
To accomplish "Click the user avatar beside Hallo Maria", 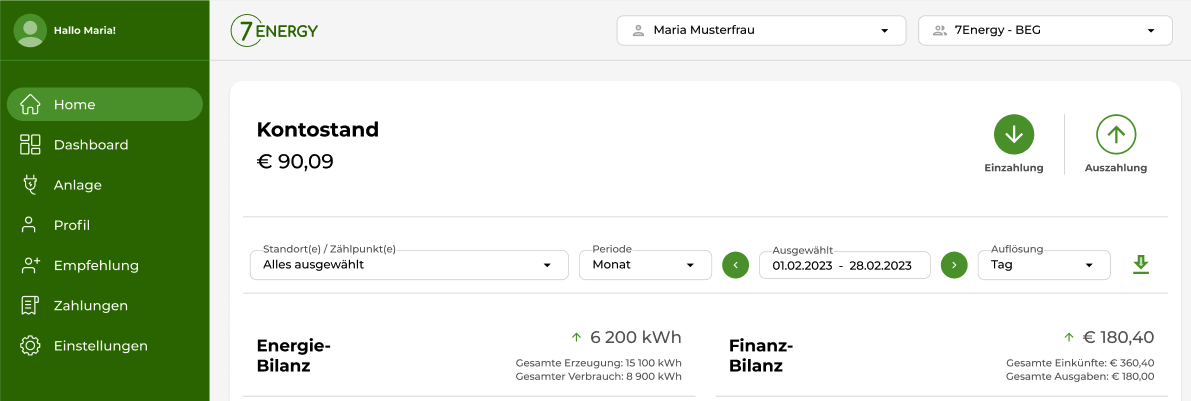I will [x=30, y=30].
